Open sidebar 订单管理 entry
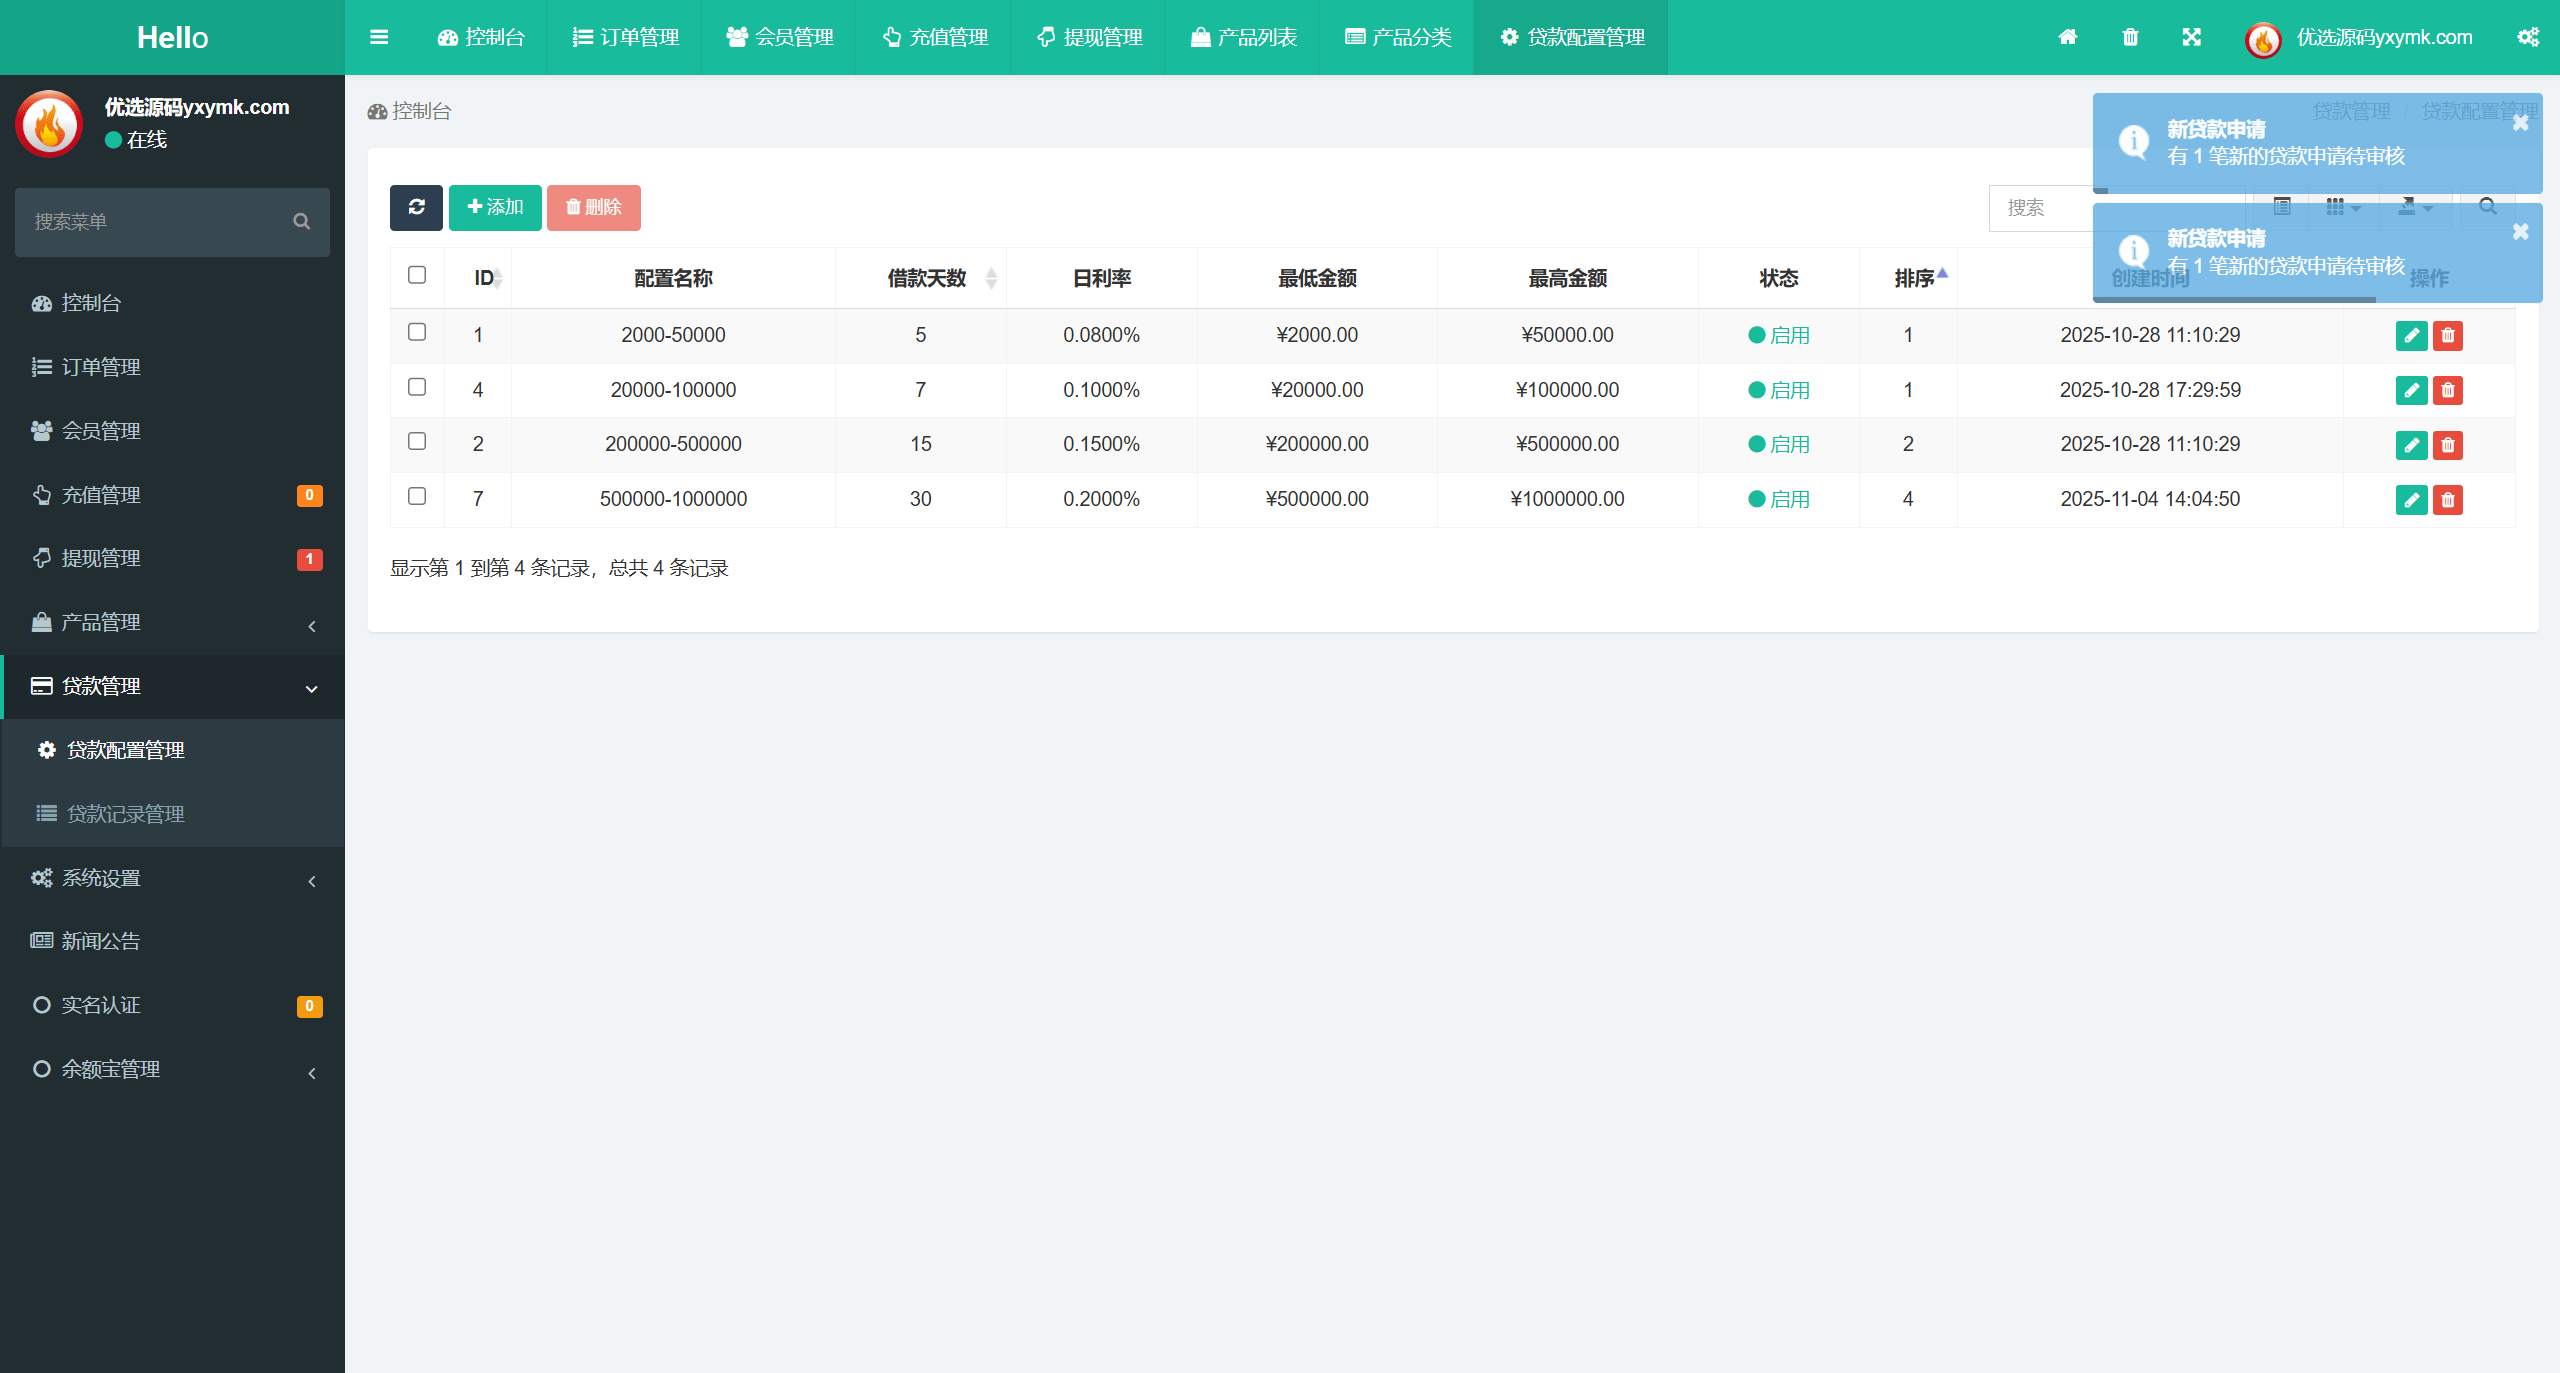Screen dimensions: 2560x1373 pyautogui.click(x=172, y=368)
